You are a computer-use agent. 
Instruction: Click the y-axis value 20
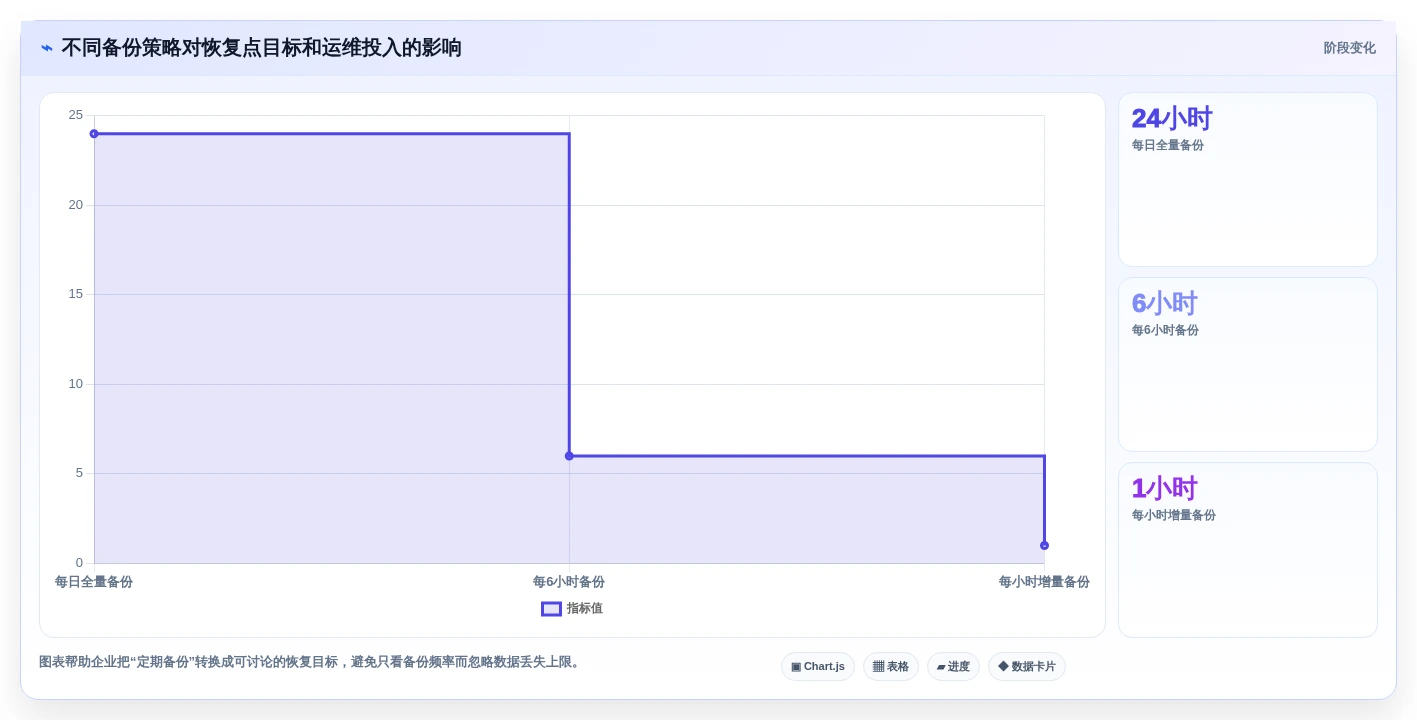click(x=76, y=205)
